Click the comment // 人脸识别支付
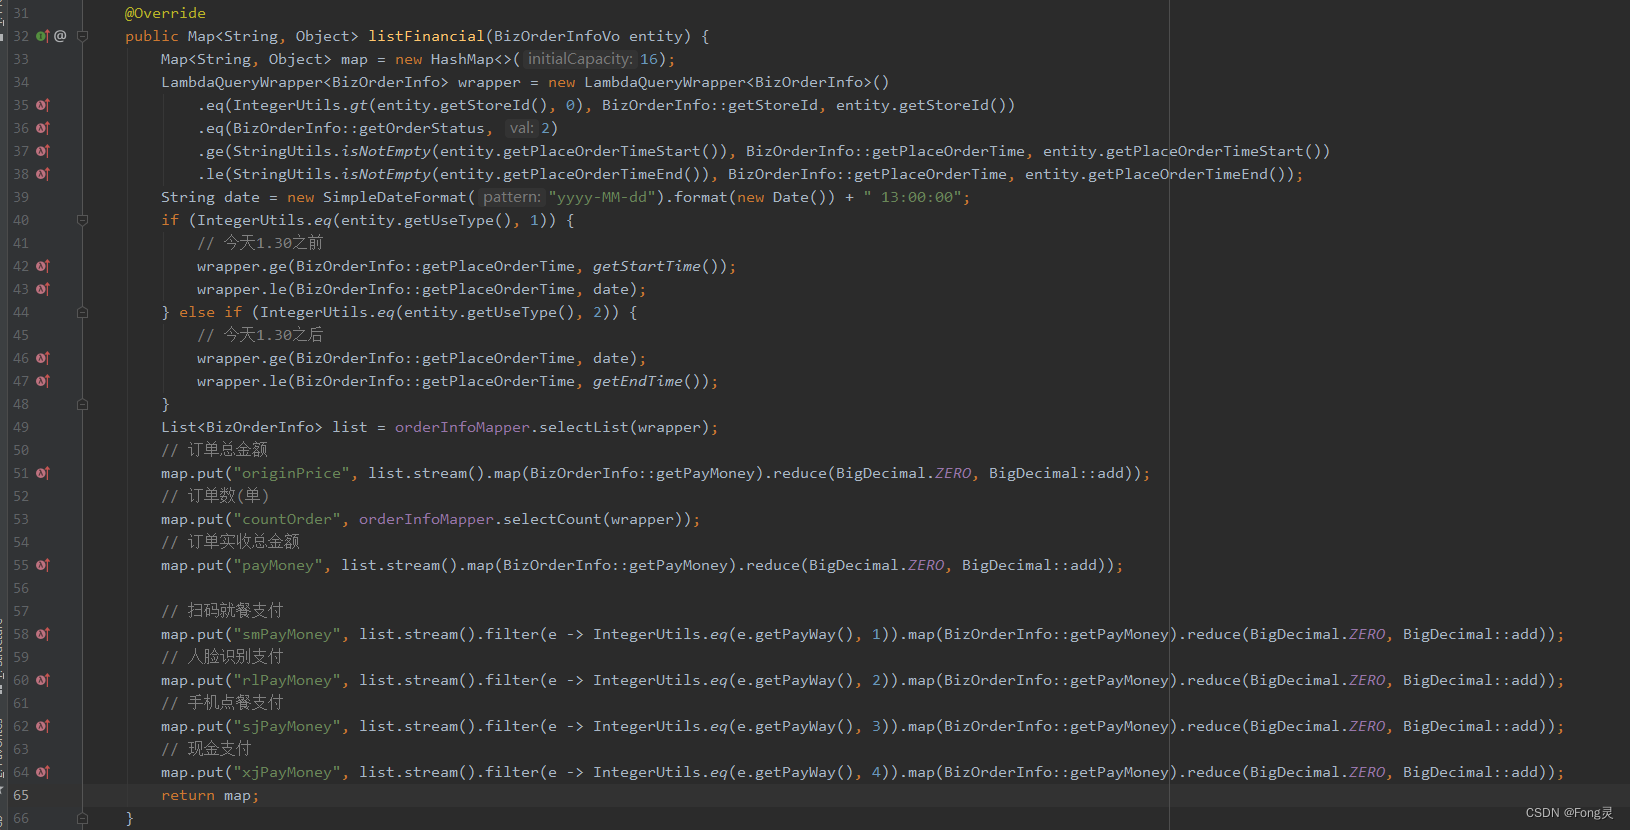The image size is (1630, 830). tap(222, 657)
